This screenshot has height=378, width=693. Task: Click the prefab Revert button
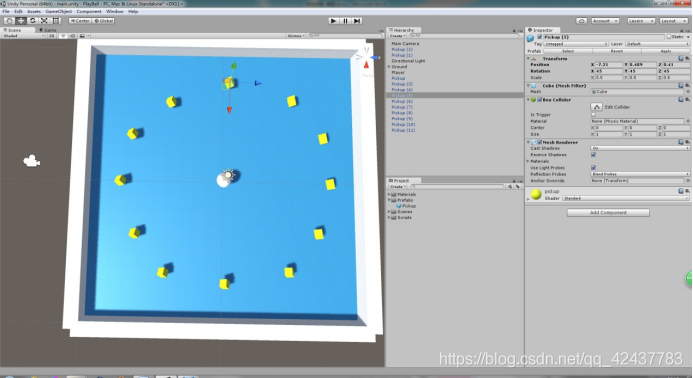[617, 51]
